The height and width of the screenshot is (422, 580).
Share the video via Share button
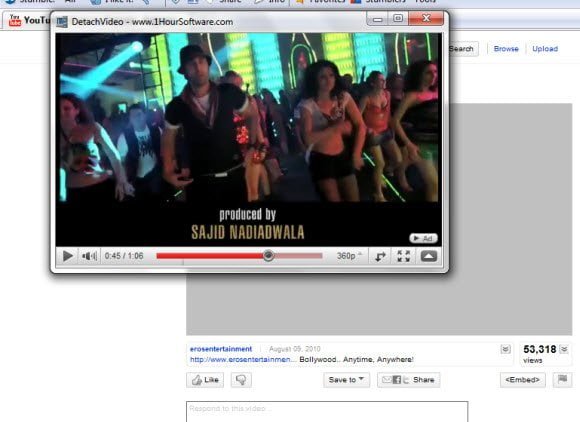click(x=409, y=380)
